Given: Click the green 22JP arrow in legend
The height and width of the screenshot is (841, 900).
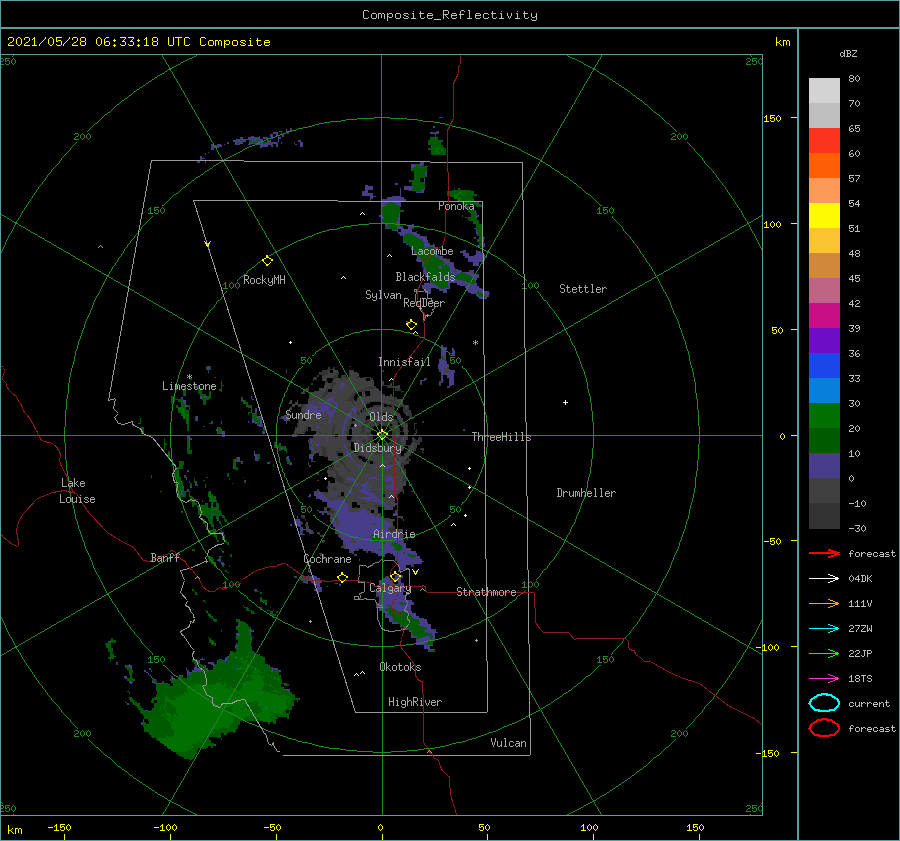Looking at the screenshot, I should click(x=824, y=653).
